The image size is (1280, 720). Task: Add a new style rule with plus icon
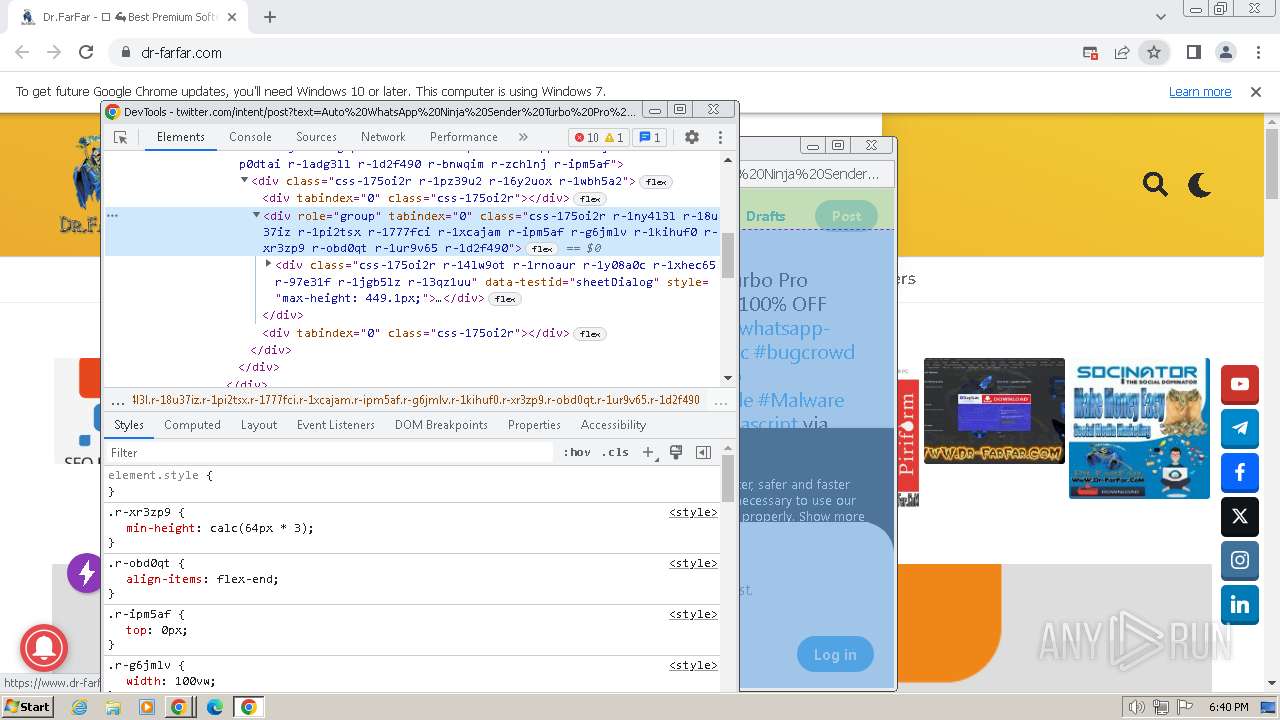coord(648,453)
